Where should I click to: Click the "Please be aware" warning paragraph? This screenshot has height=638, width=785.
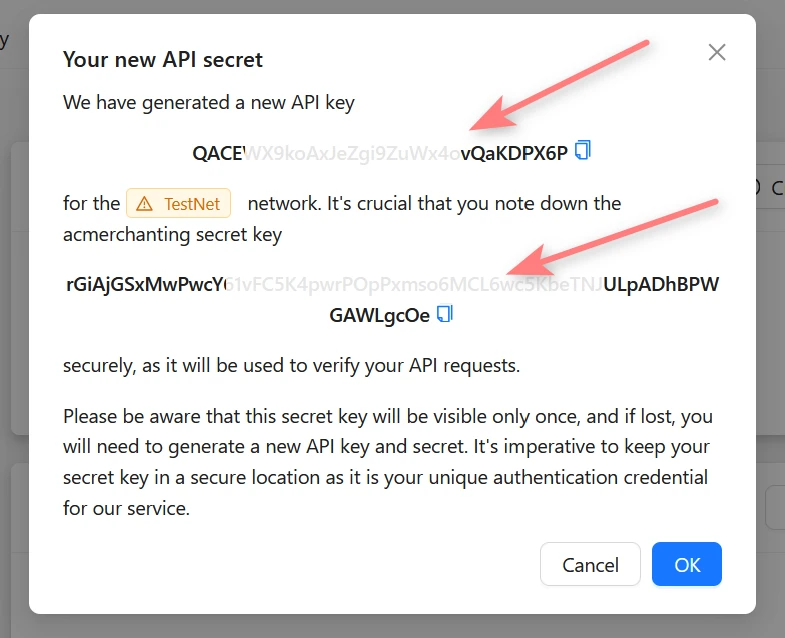point(388,462)
